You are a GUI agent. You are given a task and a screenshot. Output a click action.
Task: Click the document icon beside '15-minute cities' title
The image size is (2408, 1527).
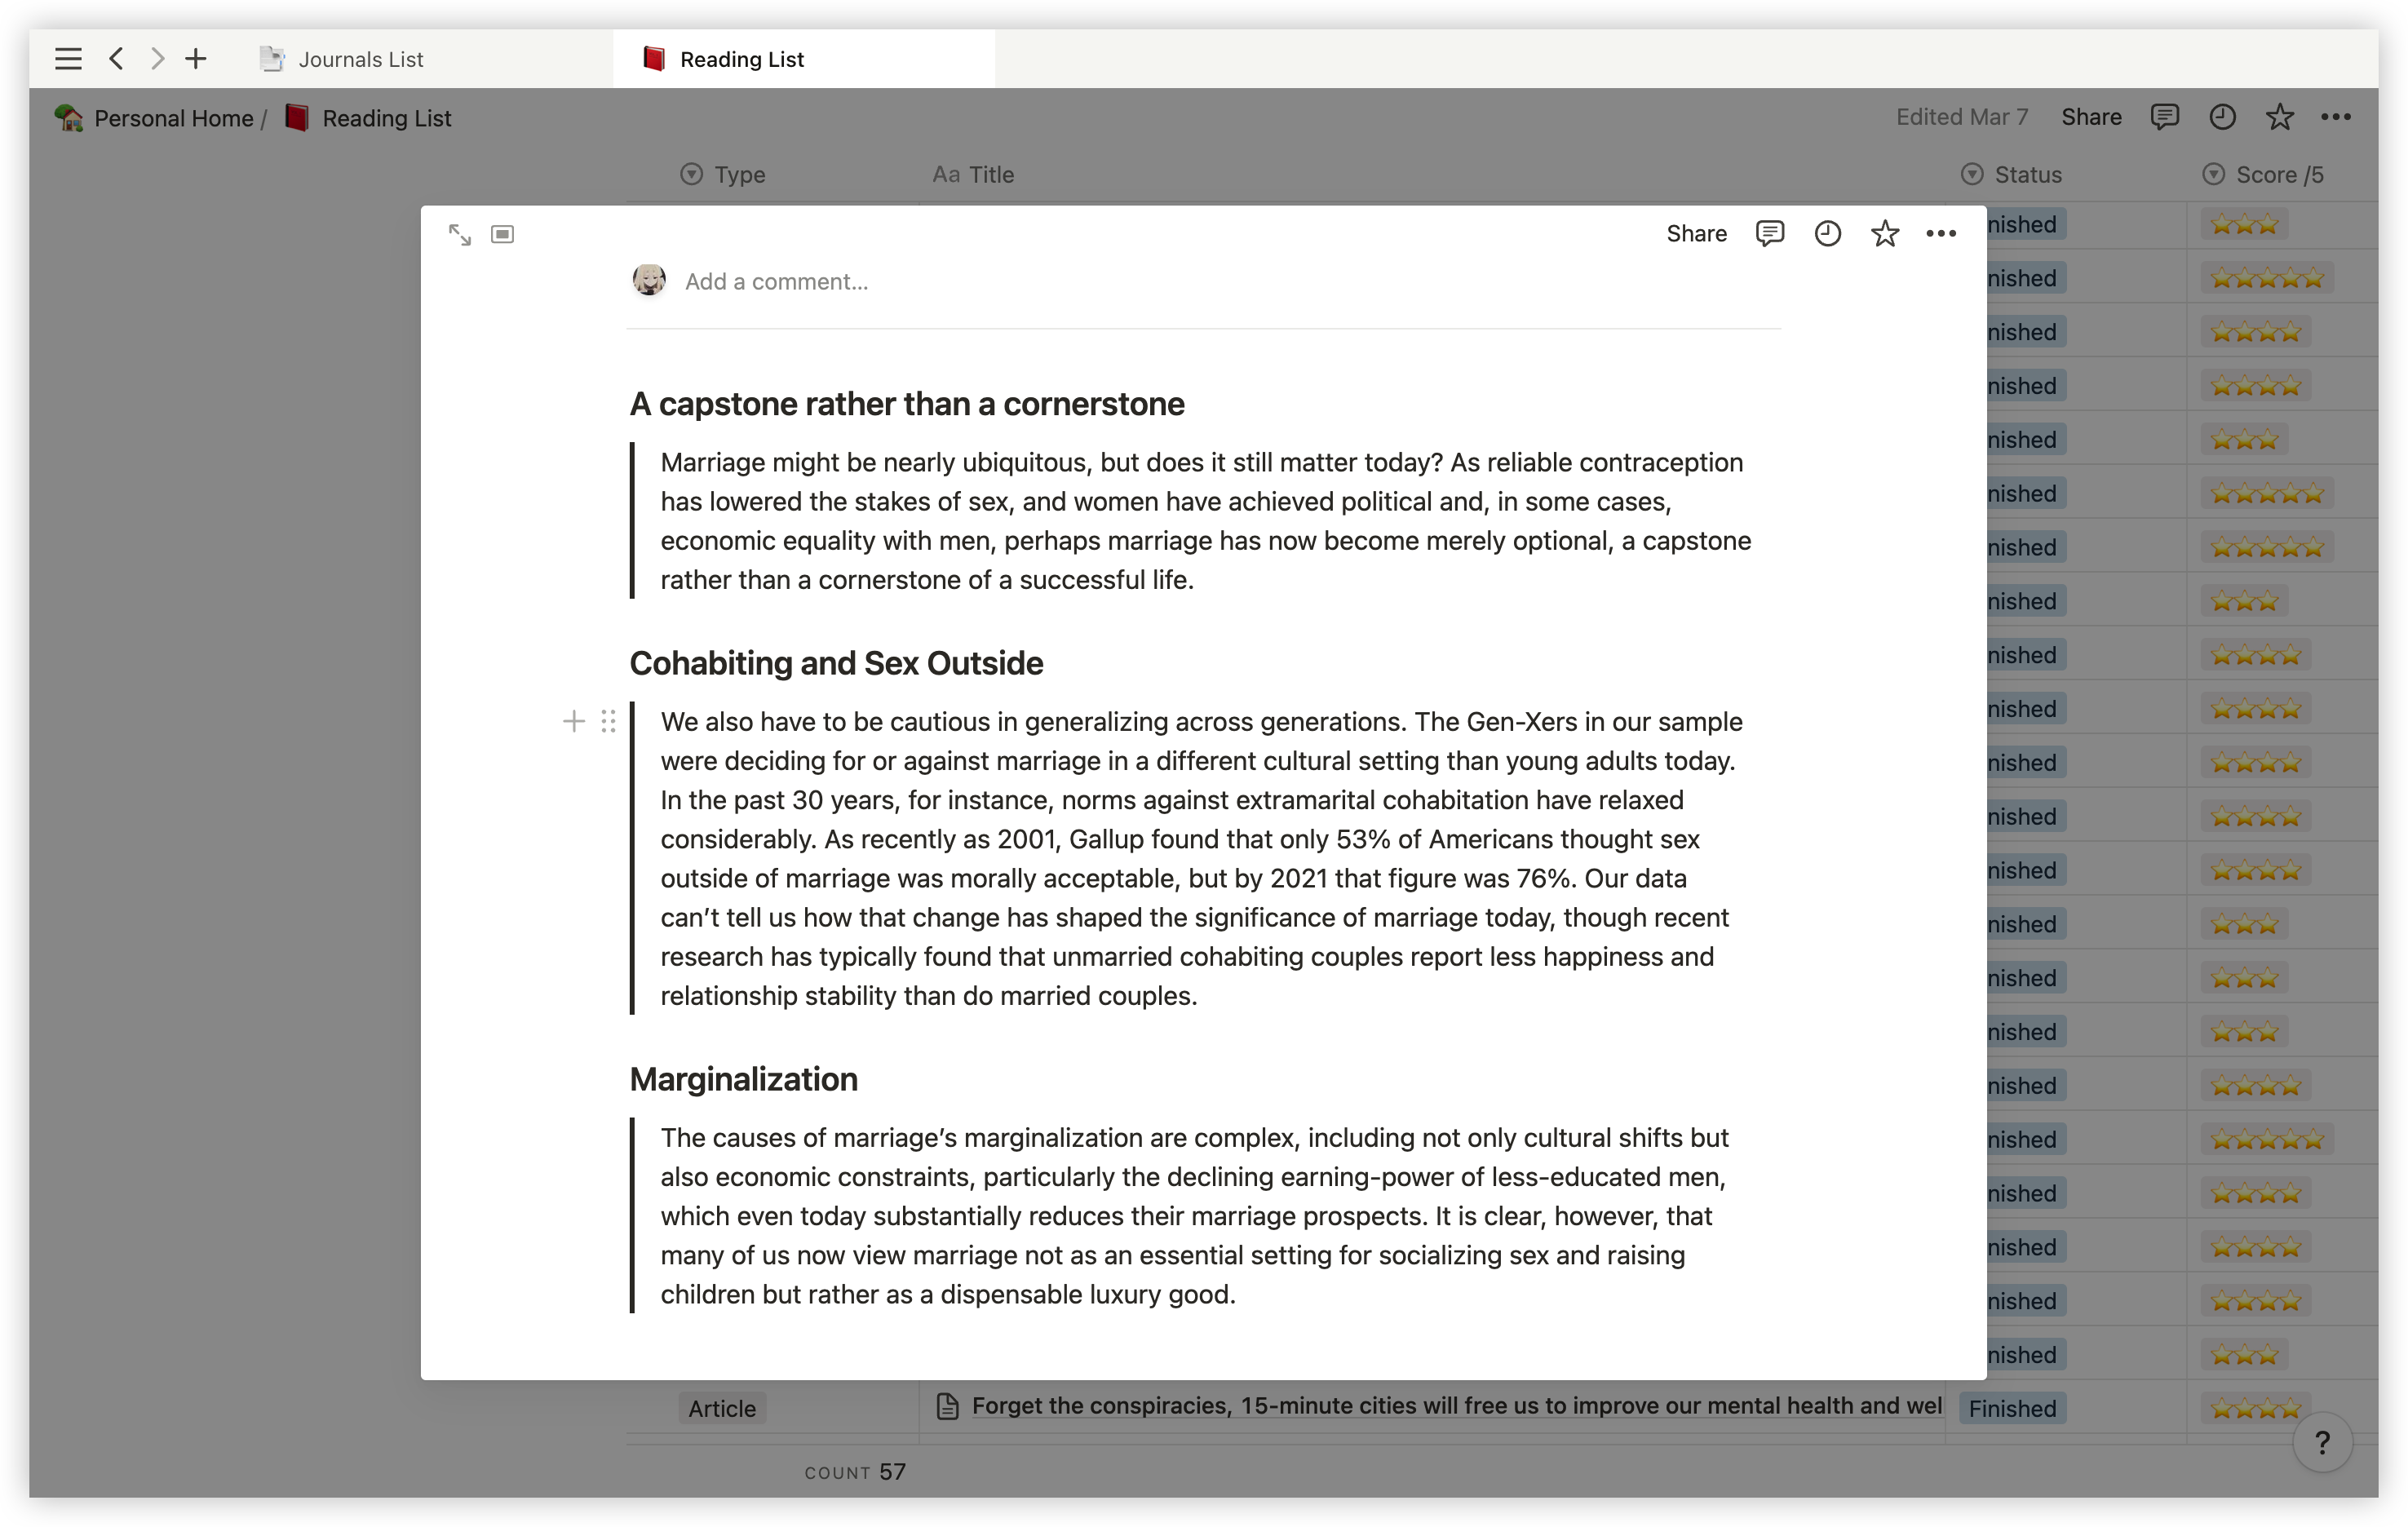(x=948, y=1406)
